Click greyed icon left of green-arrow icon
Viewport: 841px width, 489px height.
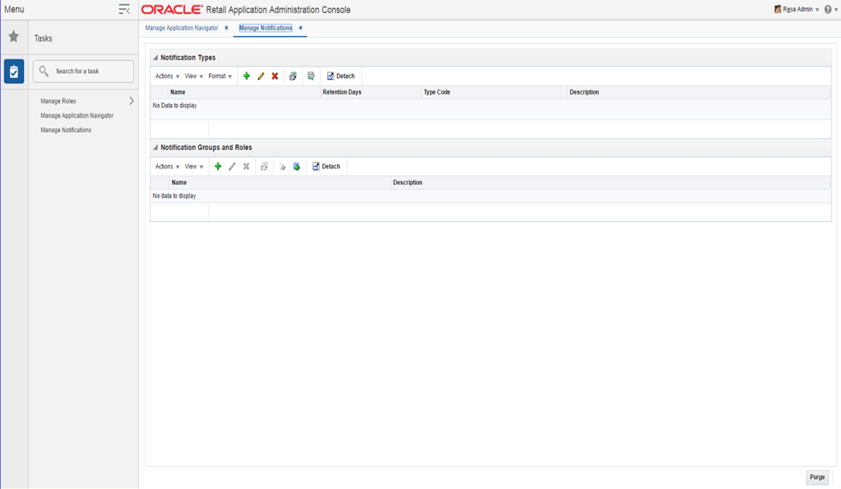(x=283, y=167)
